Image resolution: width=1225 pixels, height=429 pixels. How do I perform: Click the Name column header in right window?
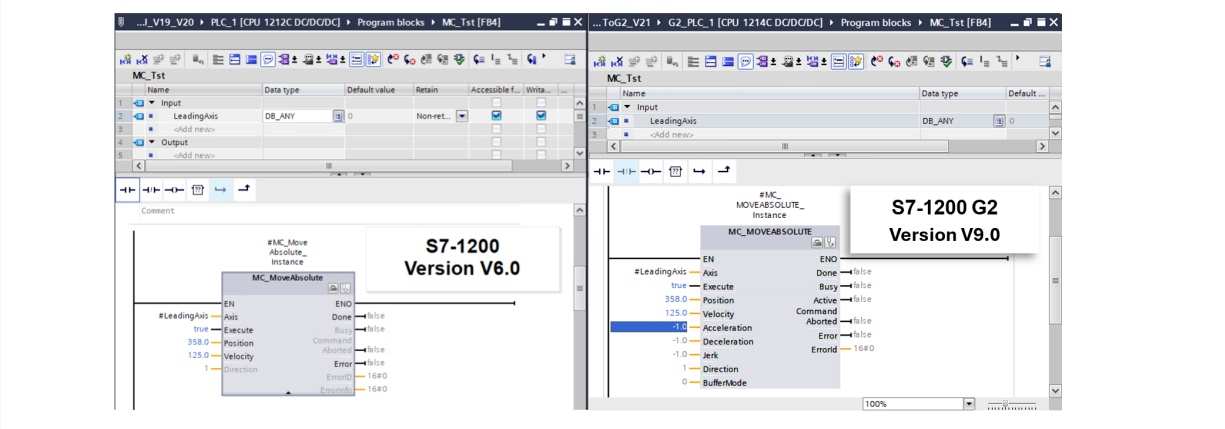click(769, 93)
